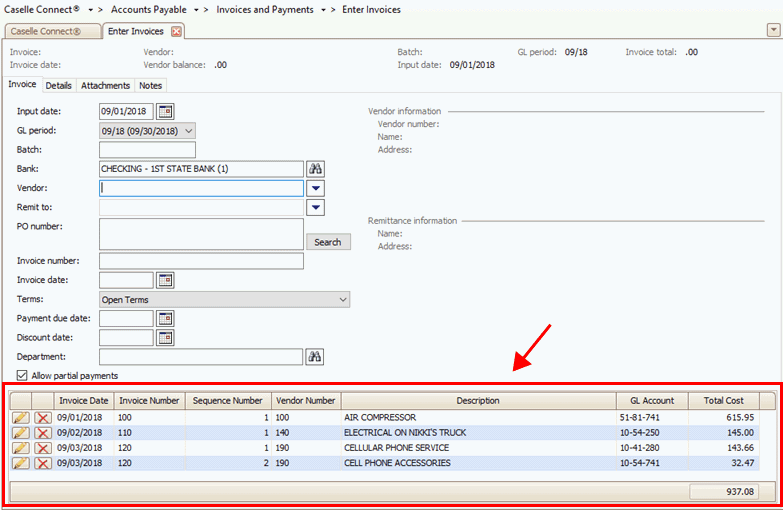
Task: Expand the Terms dropdown
Action: (x=343, y=300)
